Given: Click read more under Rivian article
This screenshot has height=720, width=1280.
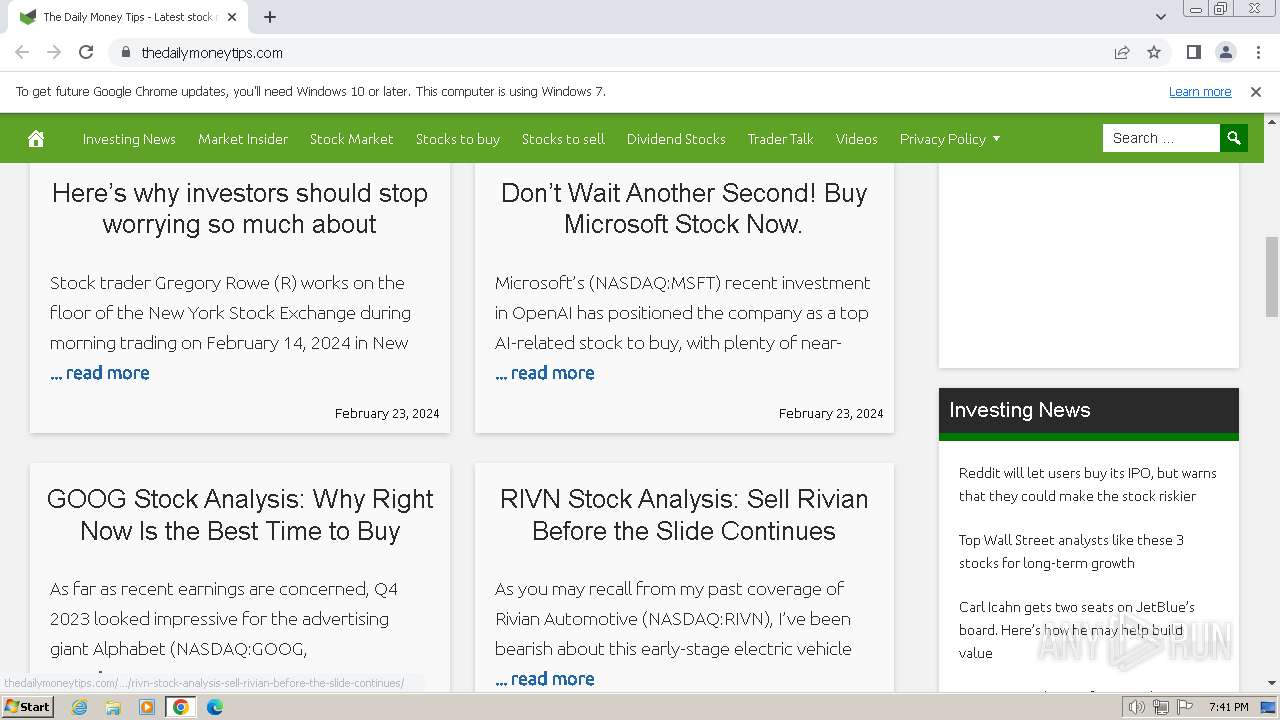Looking at the screenshot, I should (545, 679).
